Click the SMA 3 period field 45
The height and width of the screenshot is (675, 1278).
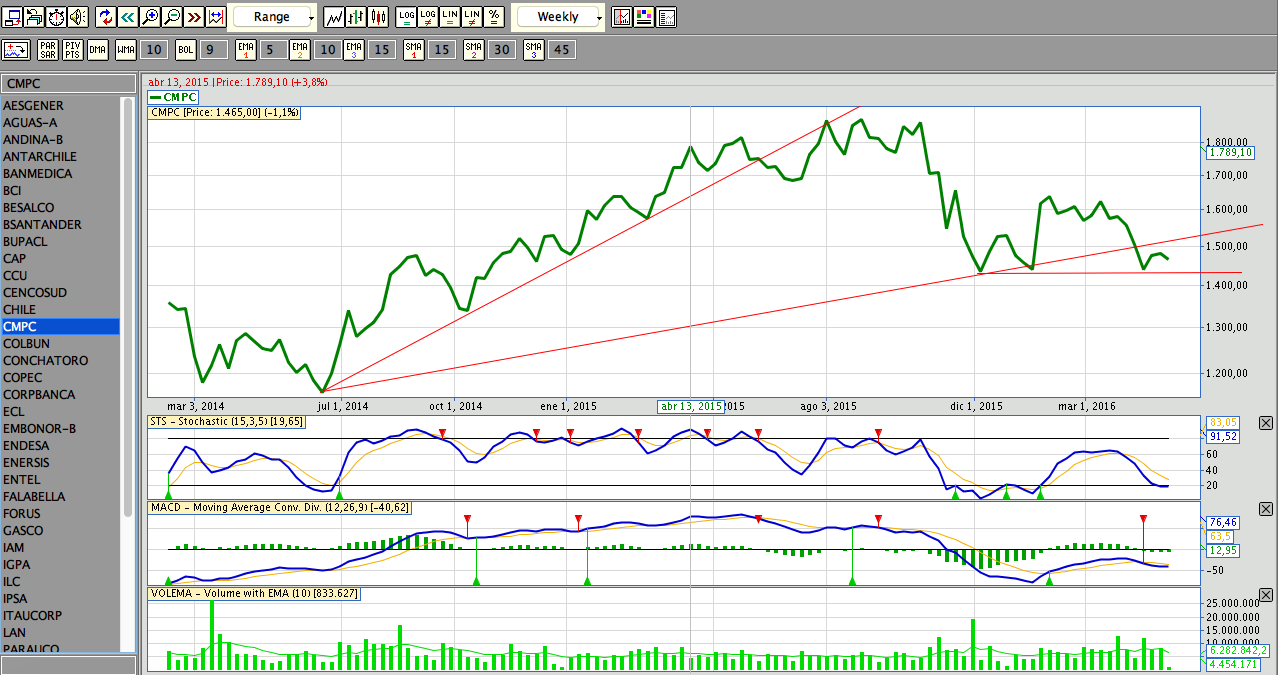click(561, 49)
